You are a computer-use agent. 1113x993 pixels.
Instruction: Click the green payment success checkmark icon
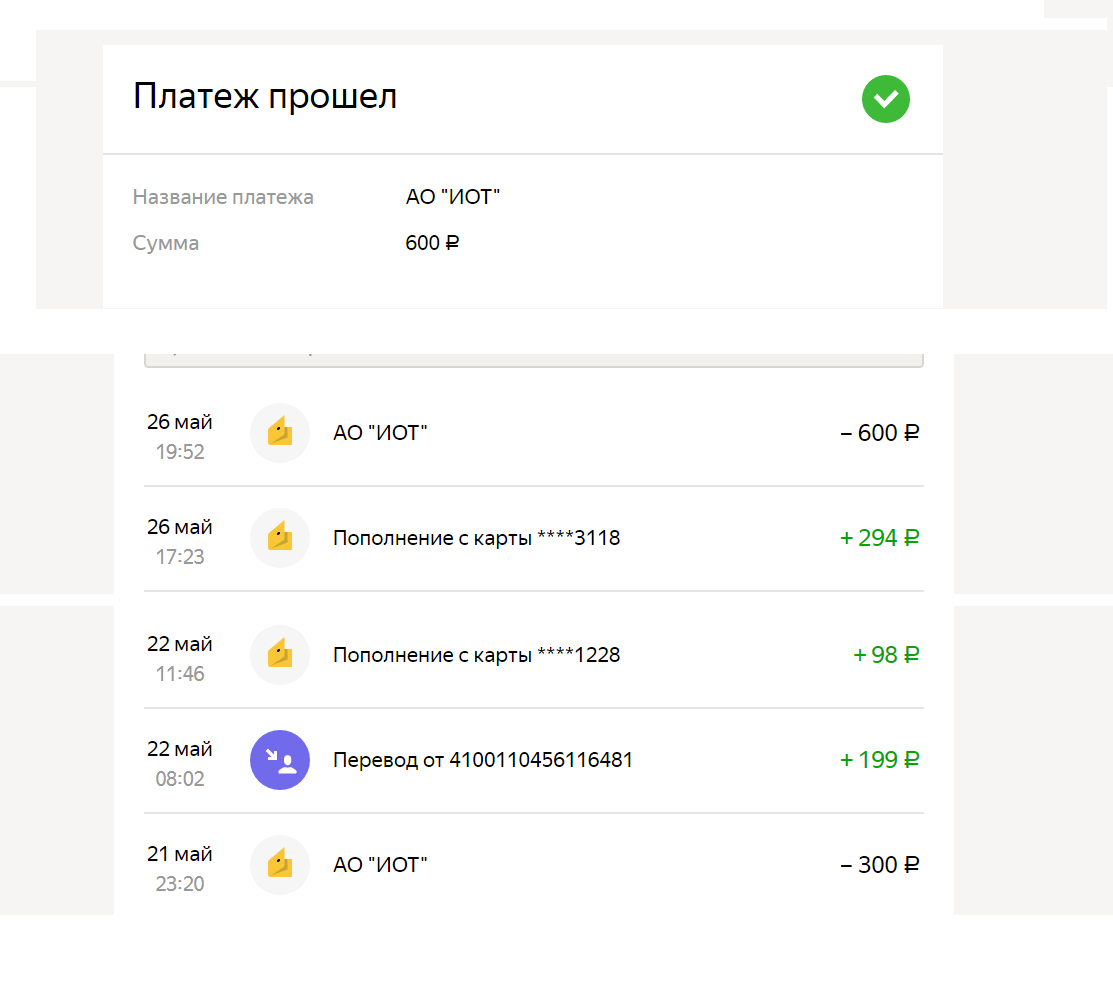(x=885, y=99)
